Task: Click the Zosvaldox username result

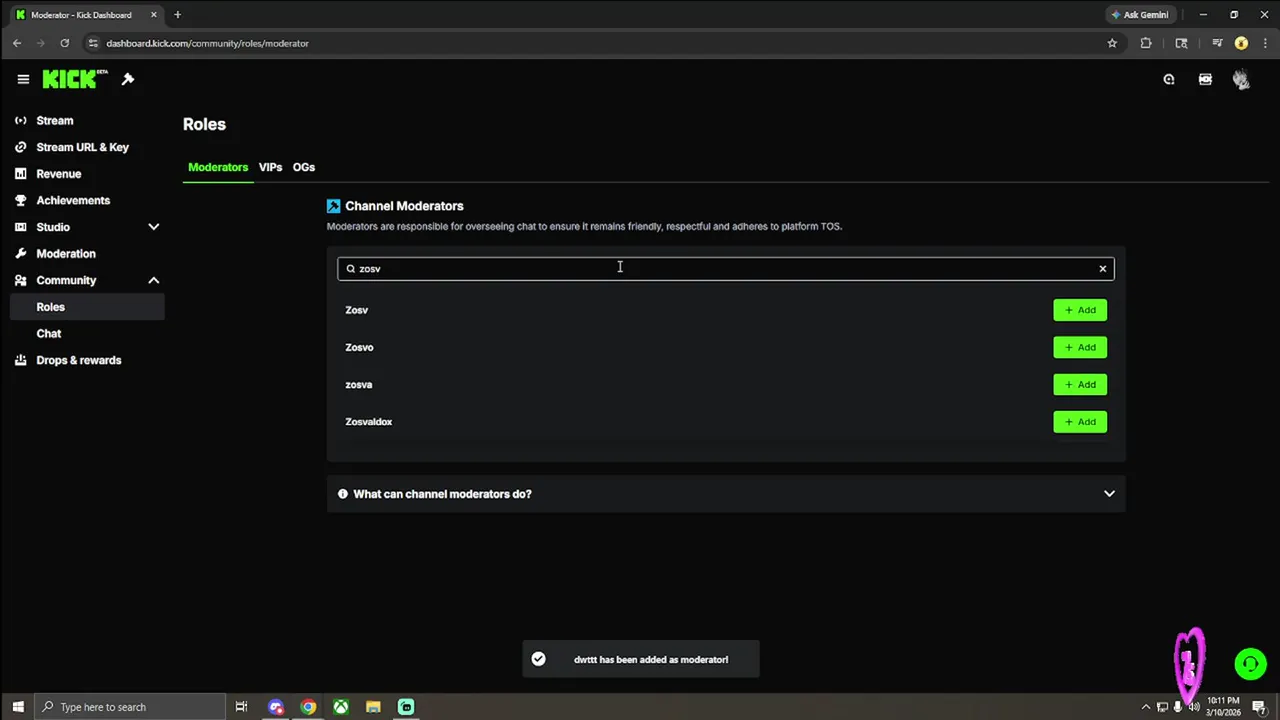Action: click(368, 422)
